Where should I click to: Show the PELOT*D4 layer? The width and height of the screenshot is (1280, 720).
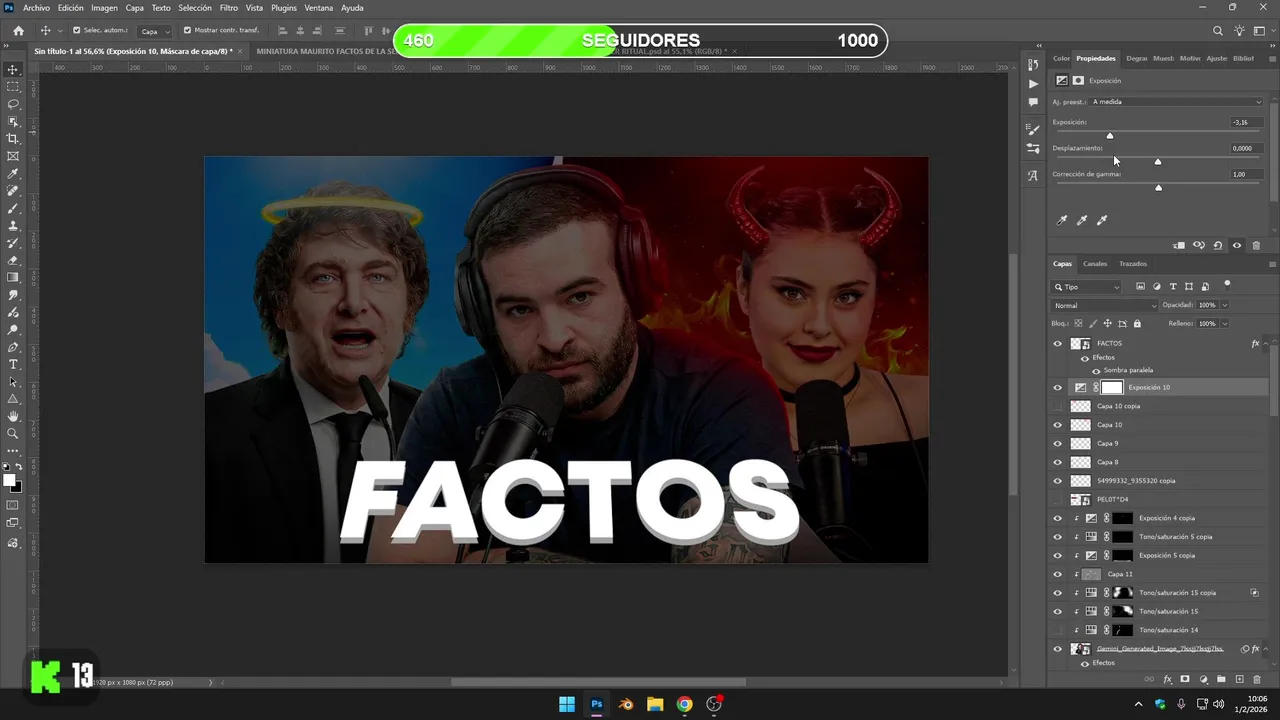(1058, 499)
